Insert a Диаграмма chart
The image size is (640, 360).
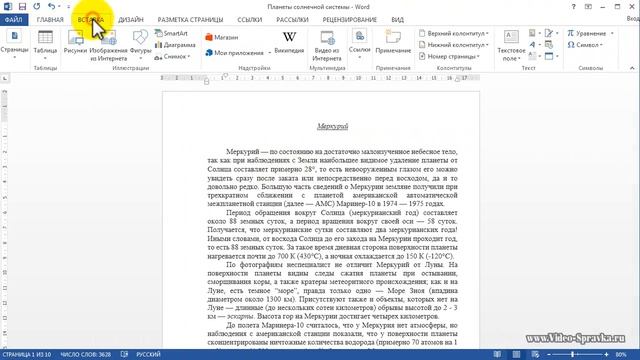click(175, 45)
